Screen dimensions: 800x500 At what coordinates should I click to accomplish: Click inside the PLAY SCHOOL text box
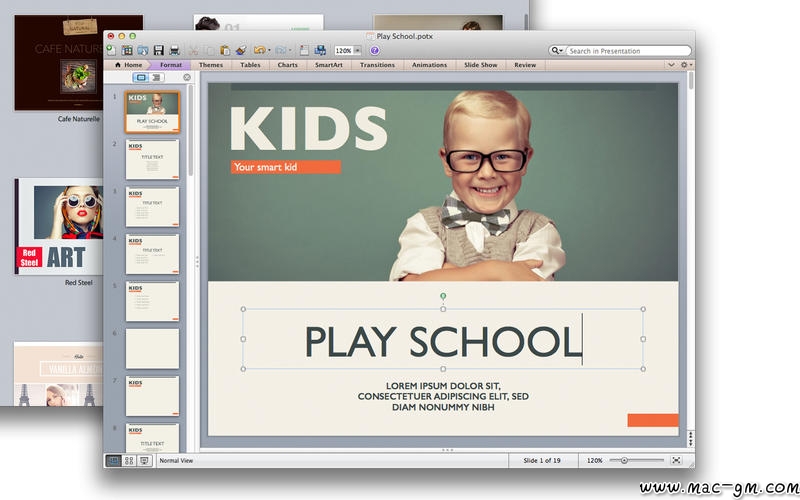tap(443, 339)
